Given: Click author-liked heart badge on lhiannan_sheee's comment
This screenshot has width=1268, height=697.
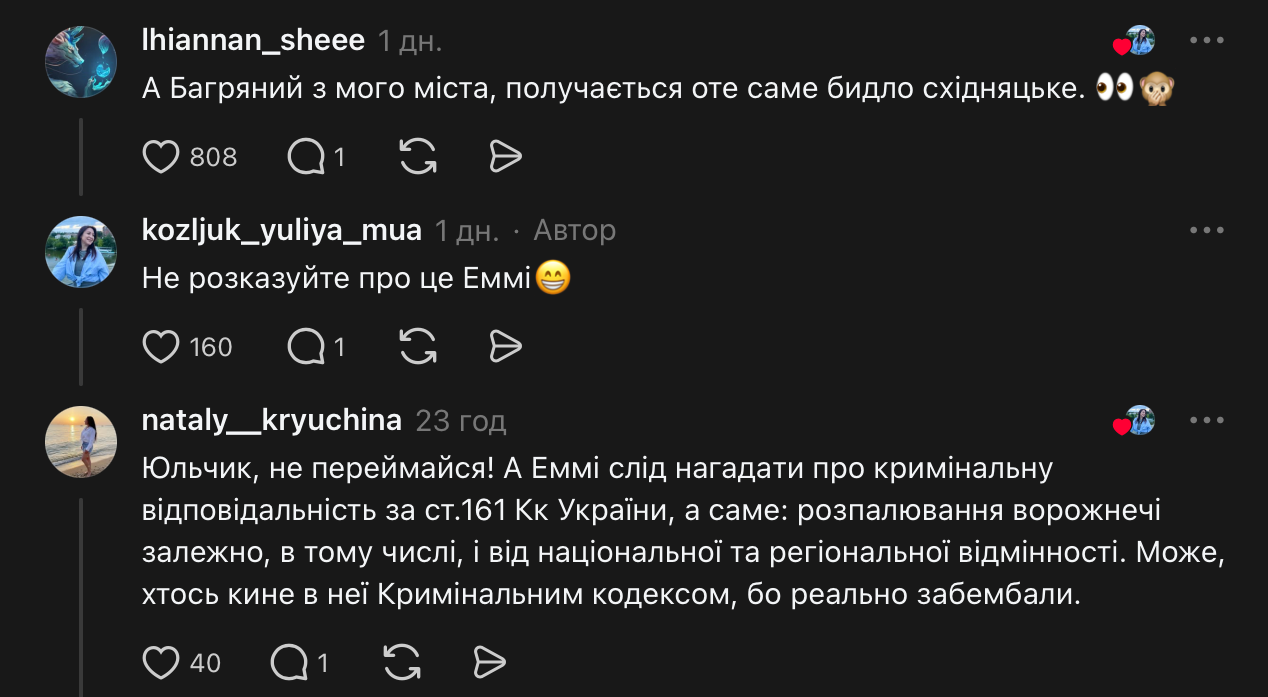Looking at the screenshot, I should 1135,42.
